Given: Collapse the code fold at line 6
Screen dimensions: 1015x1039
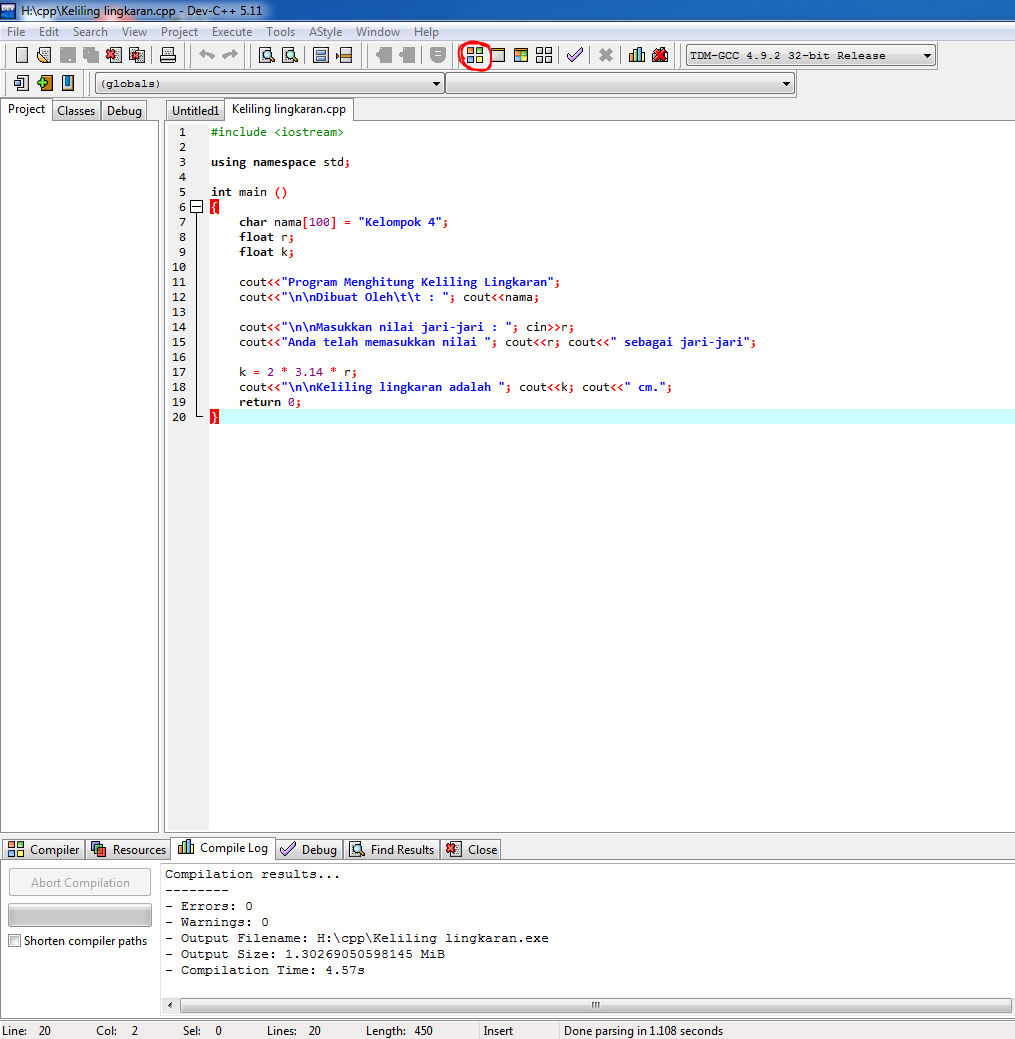Looking at the screenshot, I should coord(197,207).
